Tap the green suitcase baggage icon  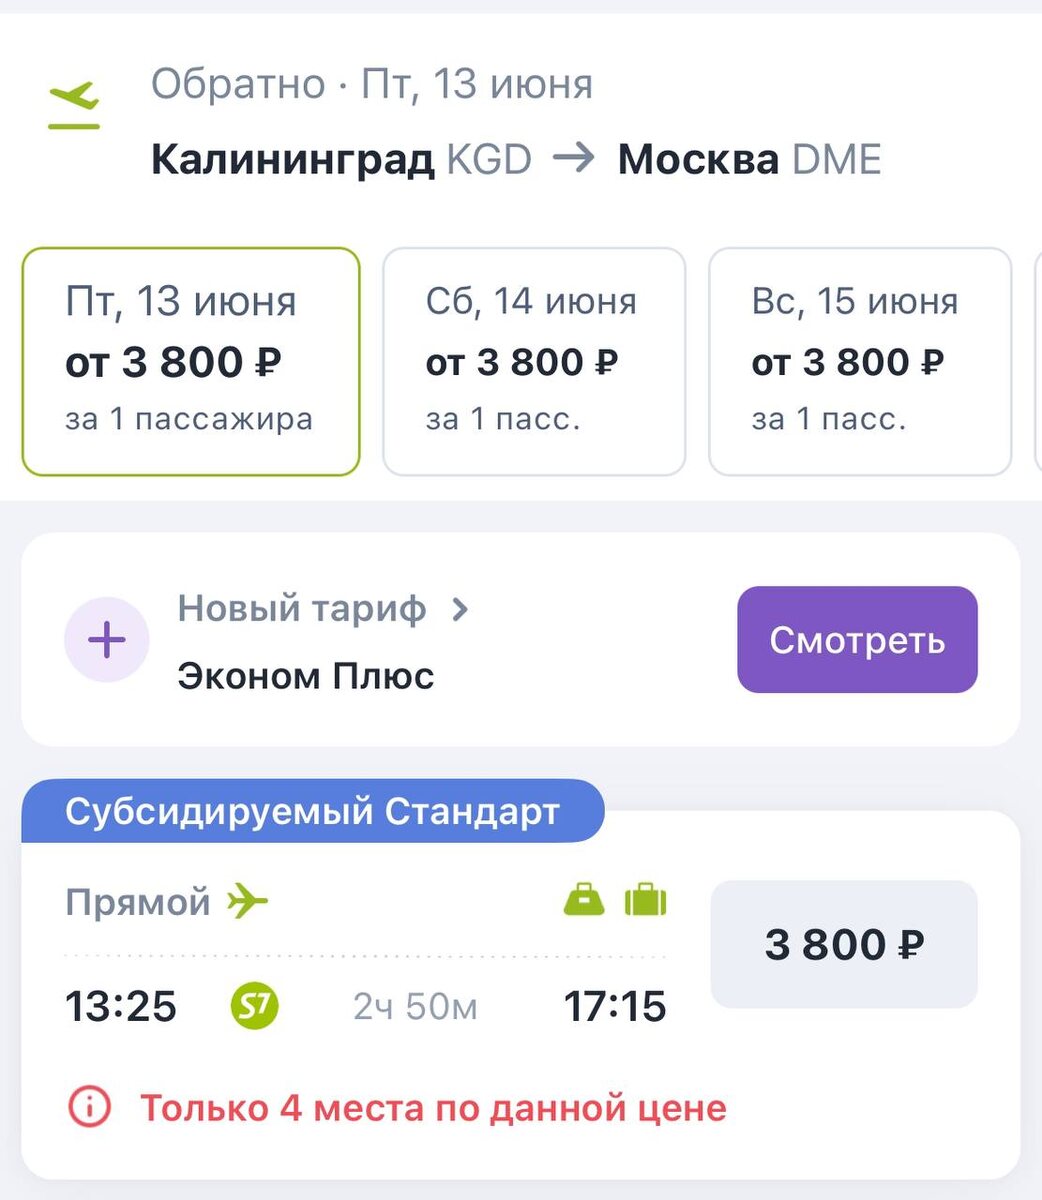645,900
